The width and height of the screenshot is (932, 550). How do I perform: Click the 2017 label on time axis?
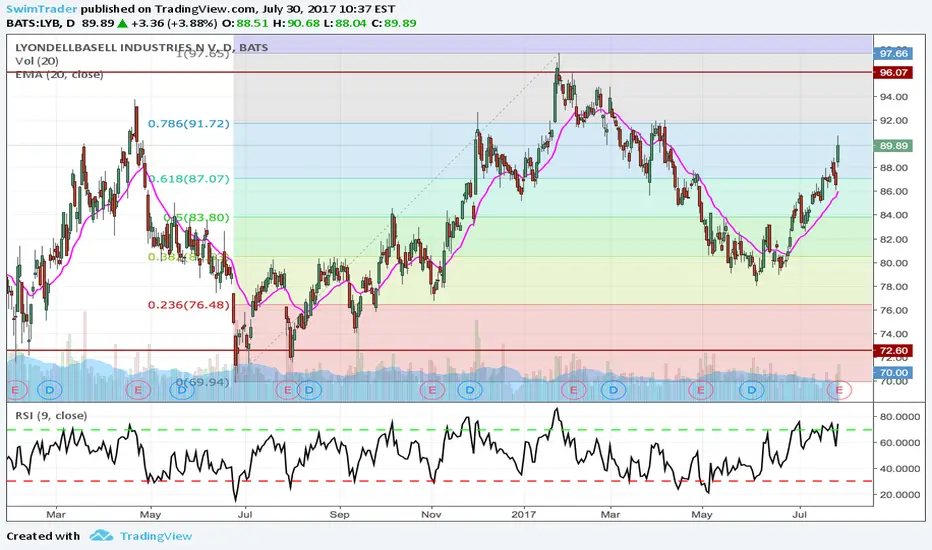(x=524, y=514)
